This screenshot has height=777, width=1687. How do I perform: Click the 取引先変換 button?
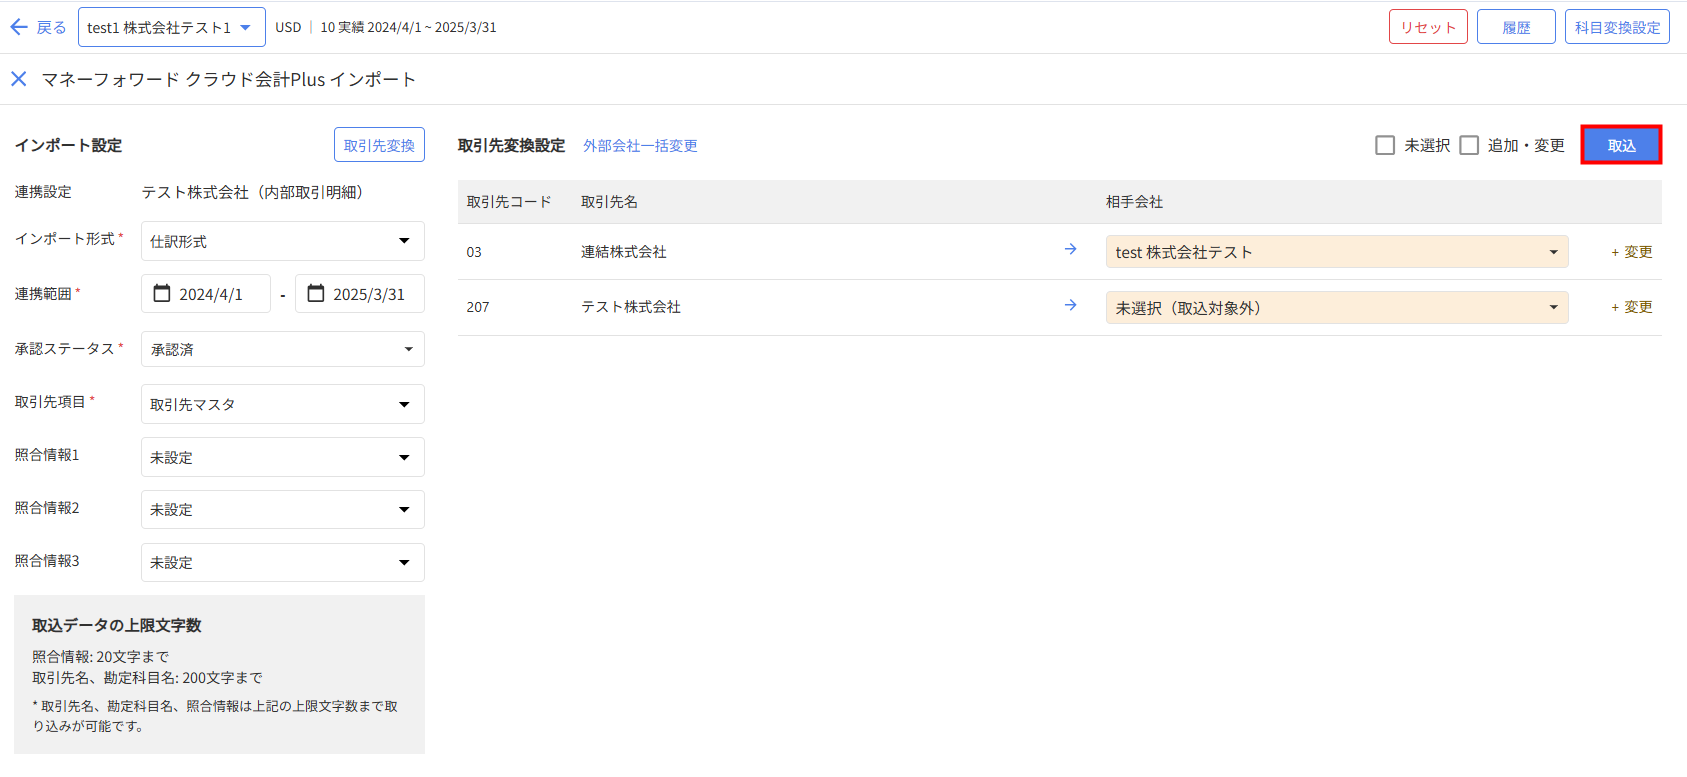pos(379,145)
